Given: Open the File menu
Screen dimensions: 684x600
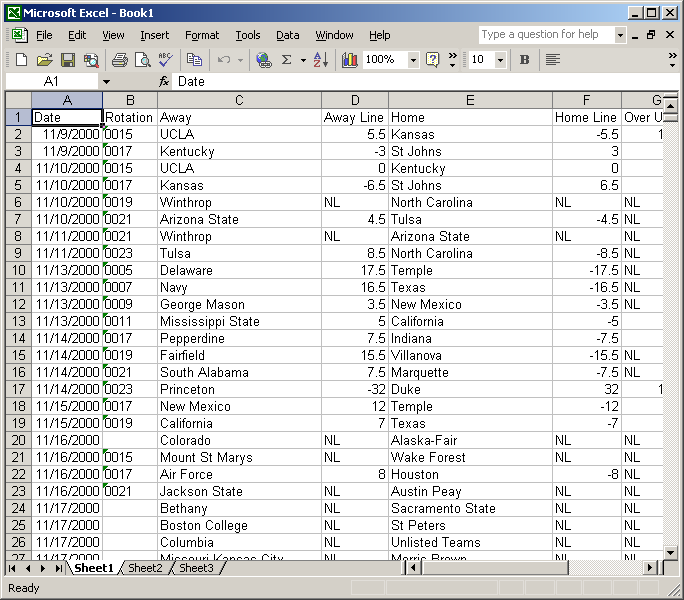Looking at the screenshot, I should [44, 35].
